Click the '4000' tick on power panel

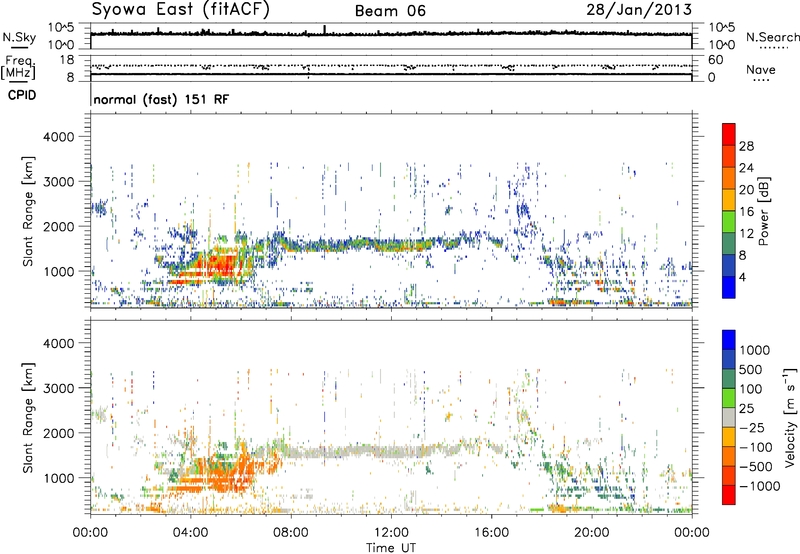coord(58,137)
